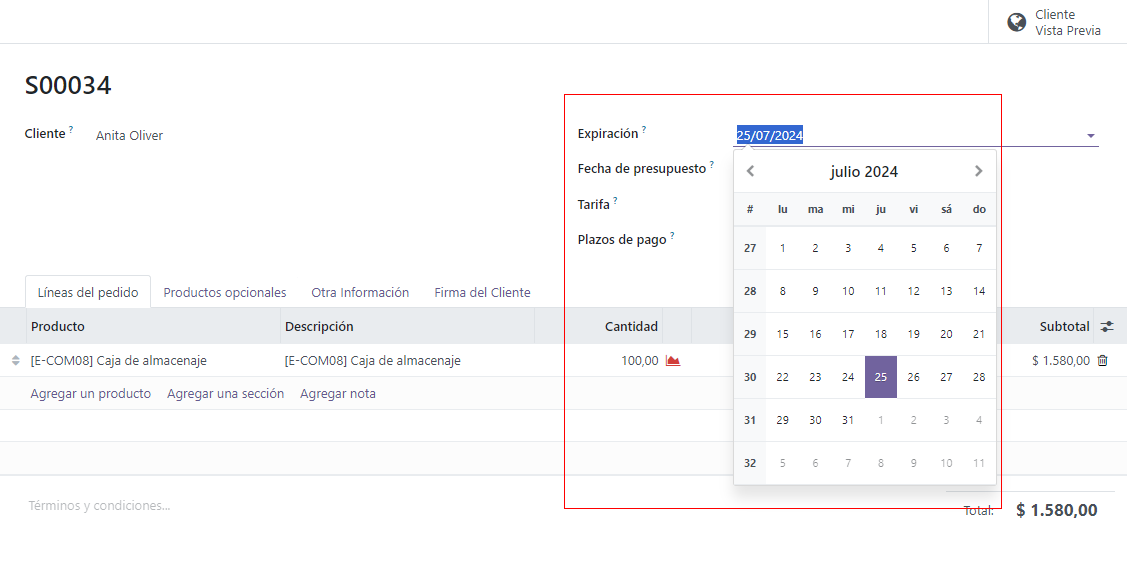This screenshot has width=1127, height=578.
Task: Sort by the Producto column header
Action: coord(58,326)
